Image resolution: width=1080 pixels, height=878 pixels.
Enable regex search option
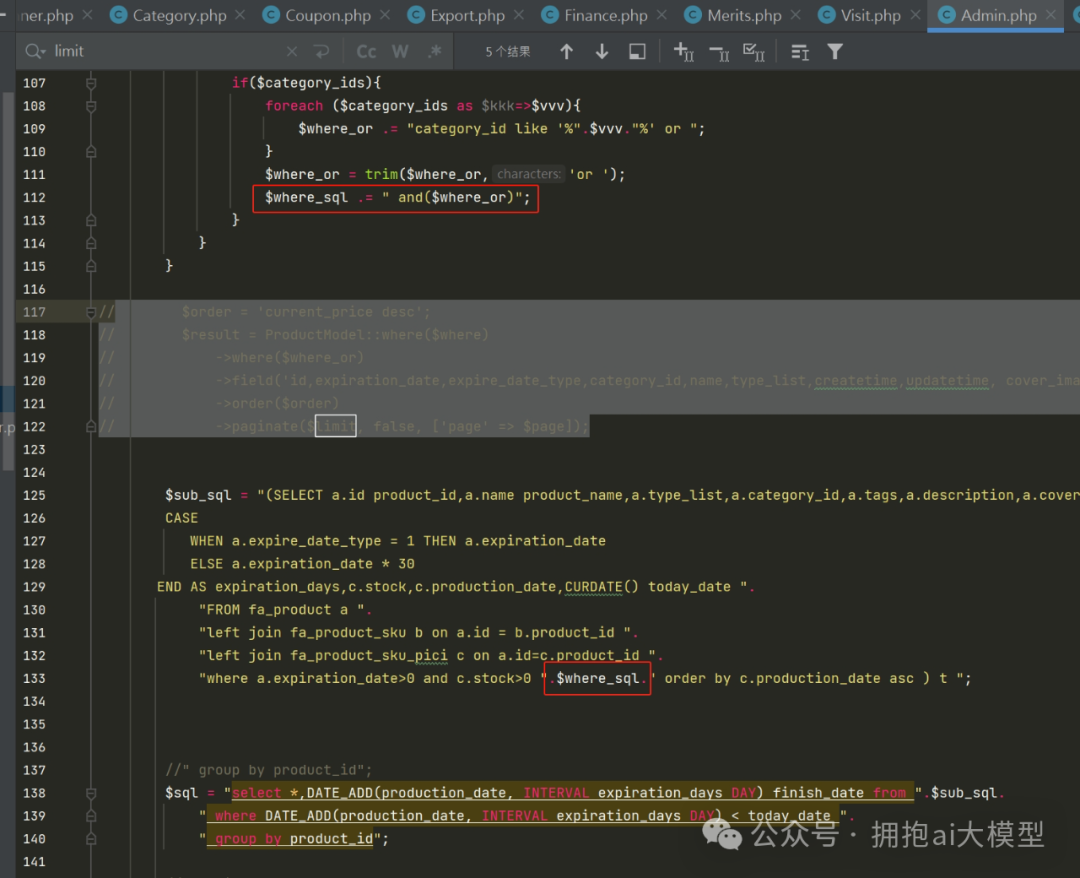434,51
